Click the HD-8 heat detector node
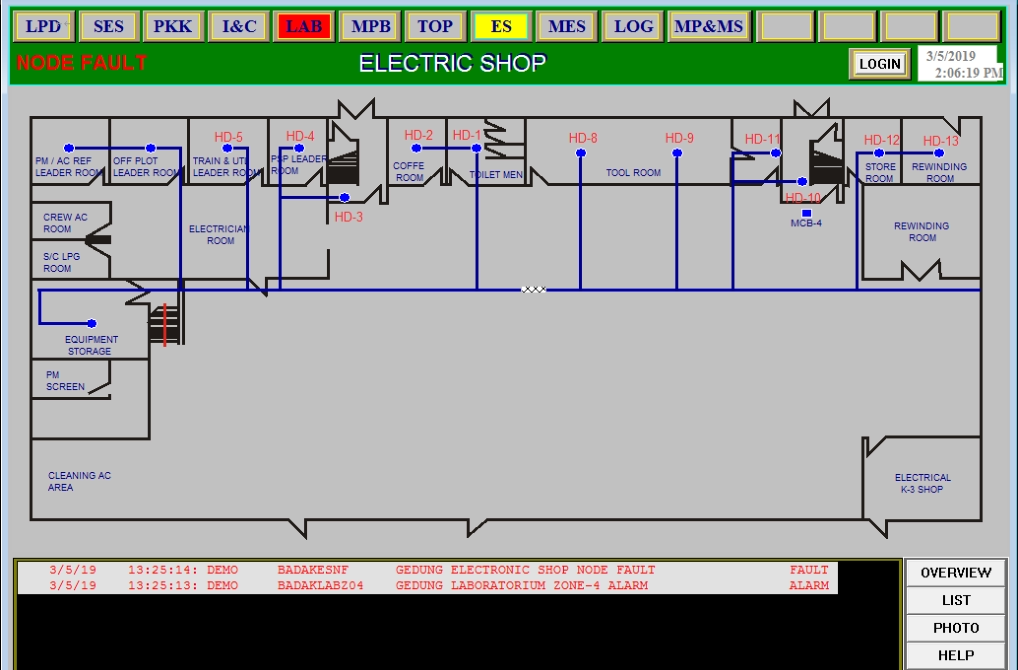 click(581, 153)
